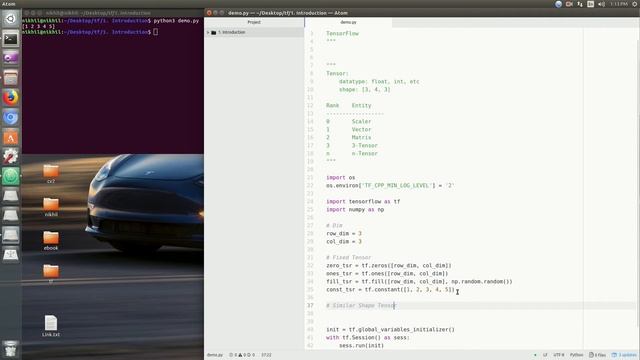
Task: Open the Ubuntu Dash search launcher icon
Action: click(11, 19)
